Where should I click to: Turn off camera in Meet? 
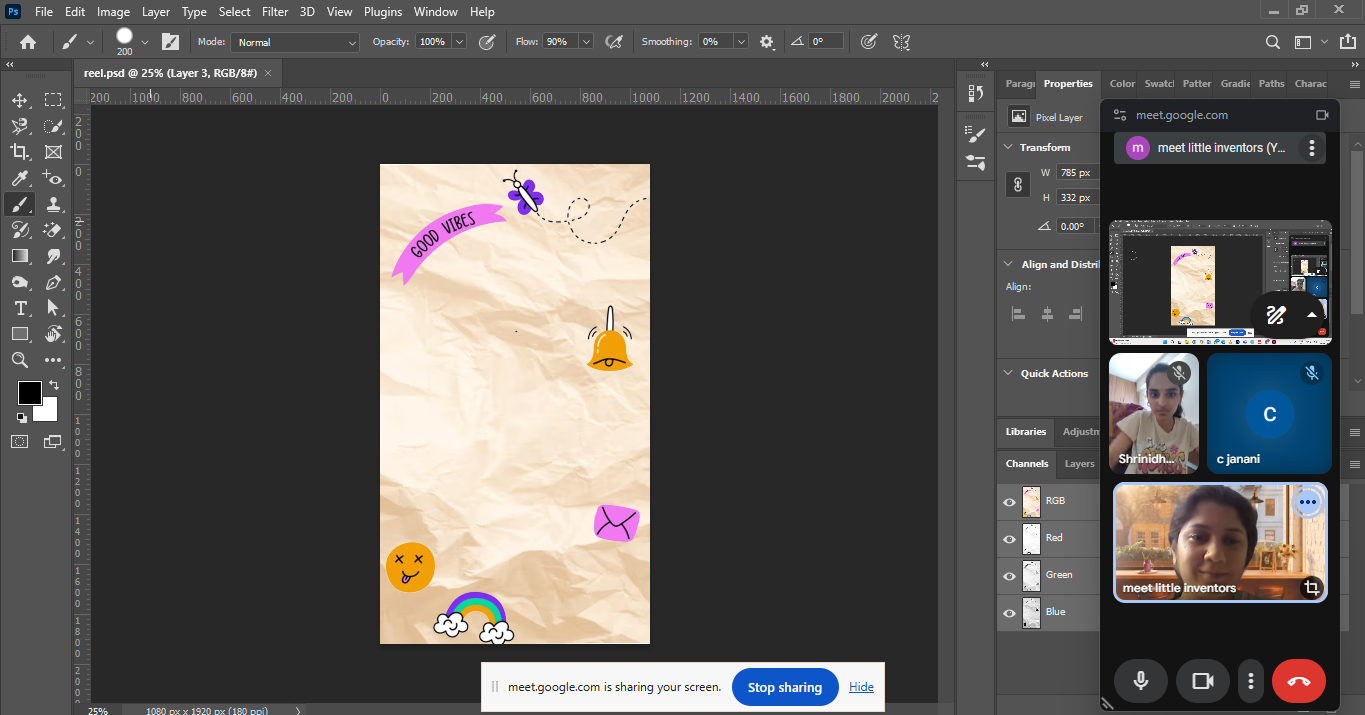coord(1202,681)
